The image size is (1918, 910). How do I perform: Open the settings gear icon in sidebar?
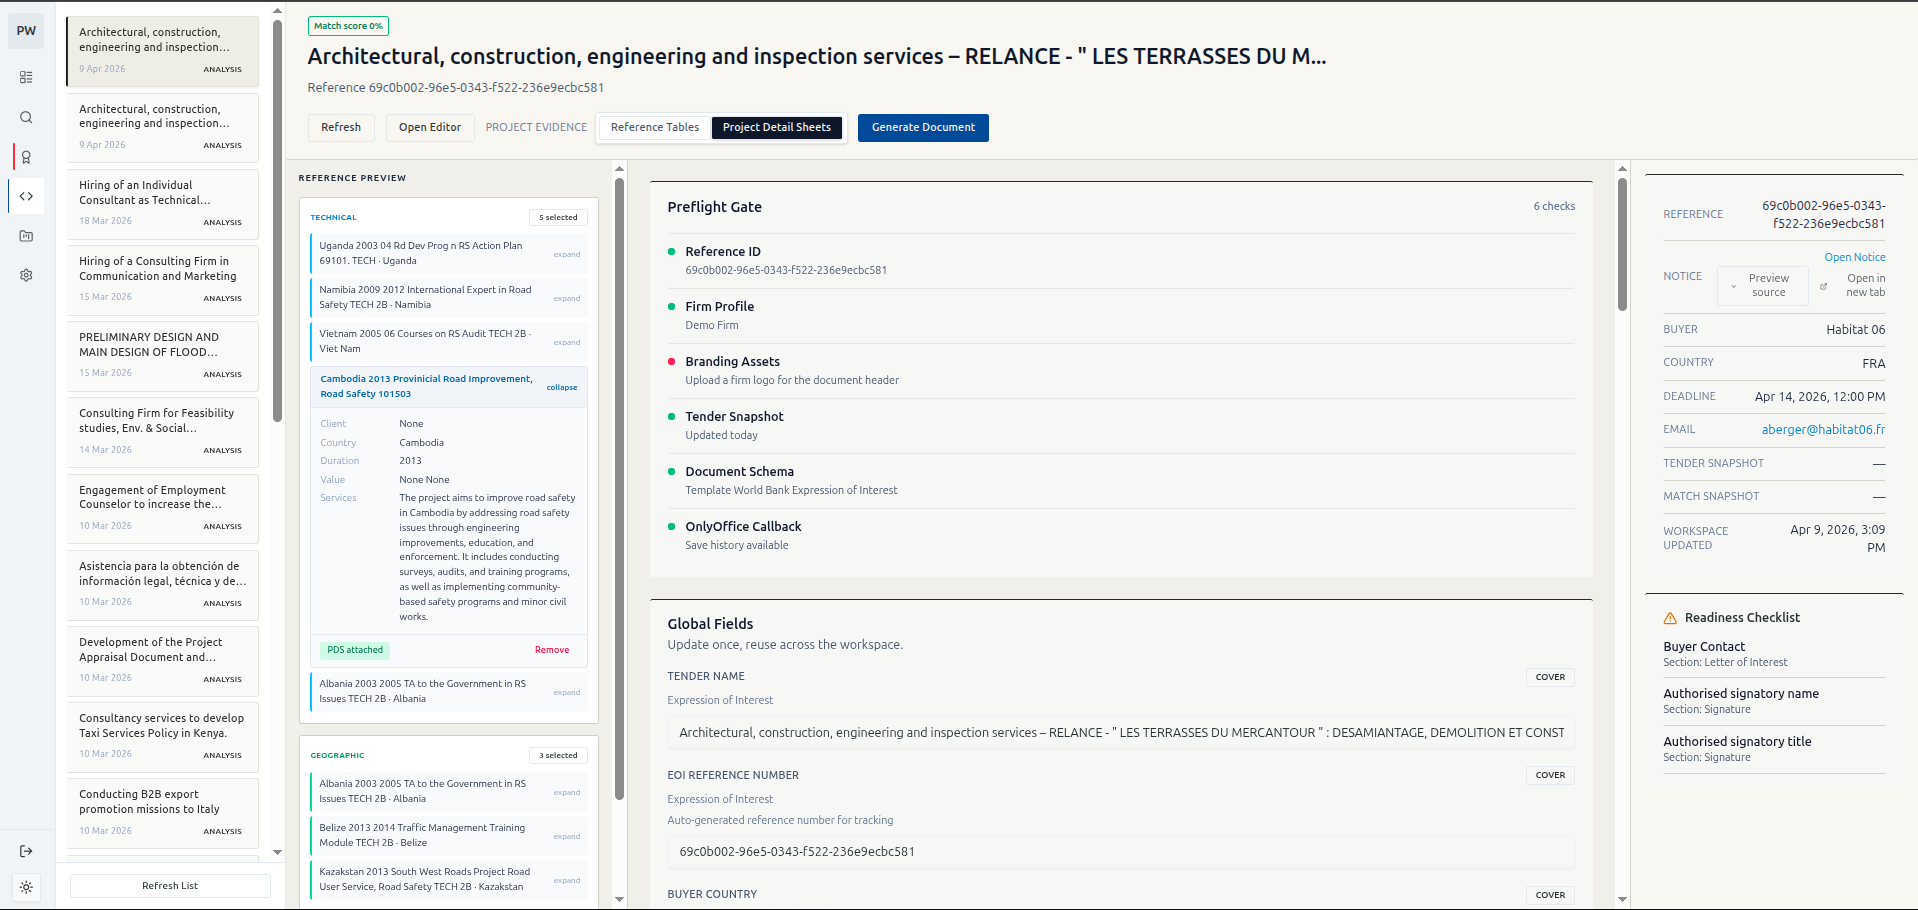click(26, 275)
